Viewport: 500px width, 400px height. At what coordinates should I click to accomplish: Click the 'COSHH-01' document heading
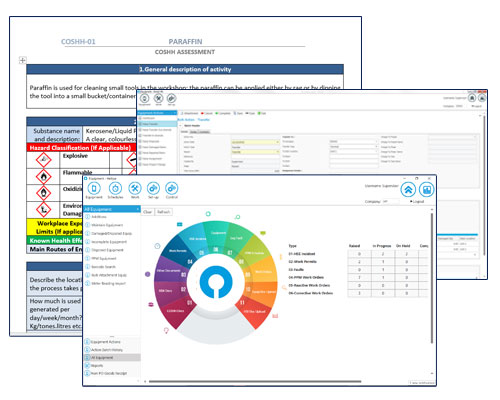(x=78, y=42)
